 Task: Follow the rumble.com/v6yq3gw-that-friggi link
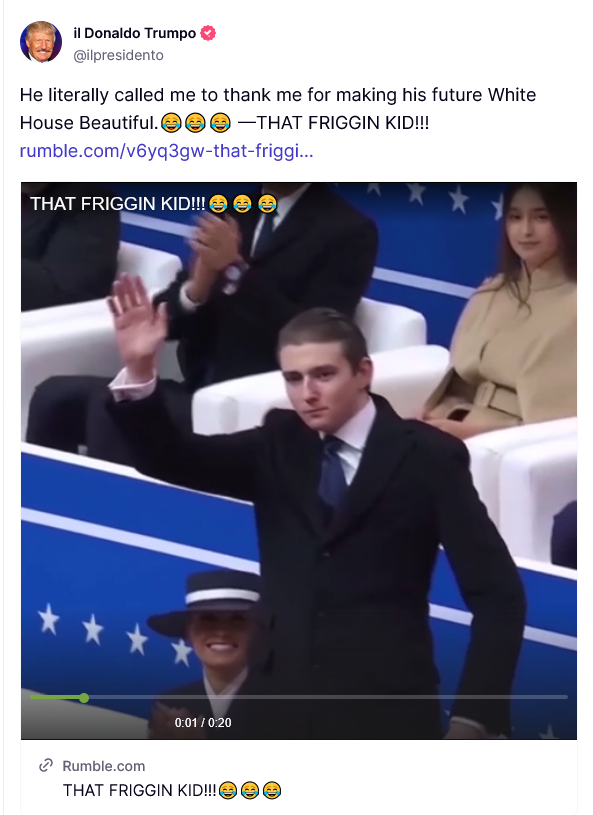click(x=166, y=151)
